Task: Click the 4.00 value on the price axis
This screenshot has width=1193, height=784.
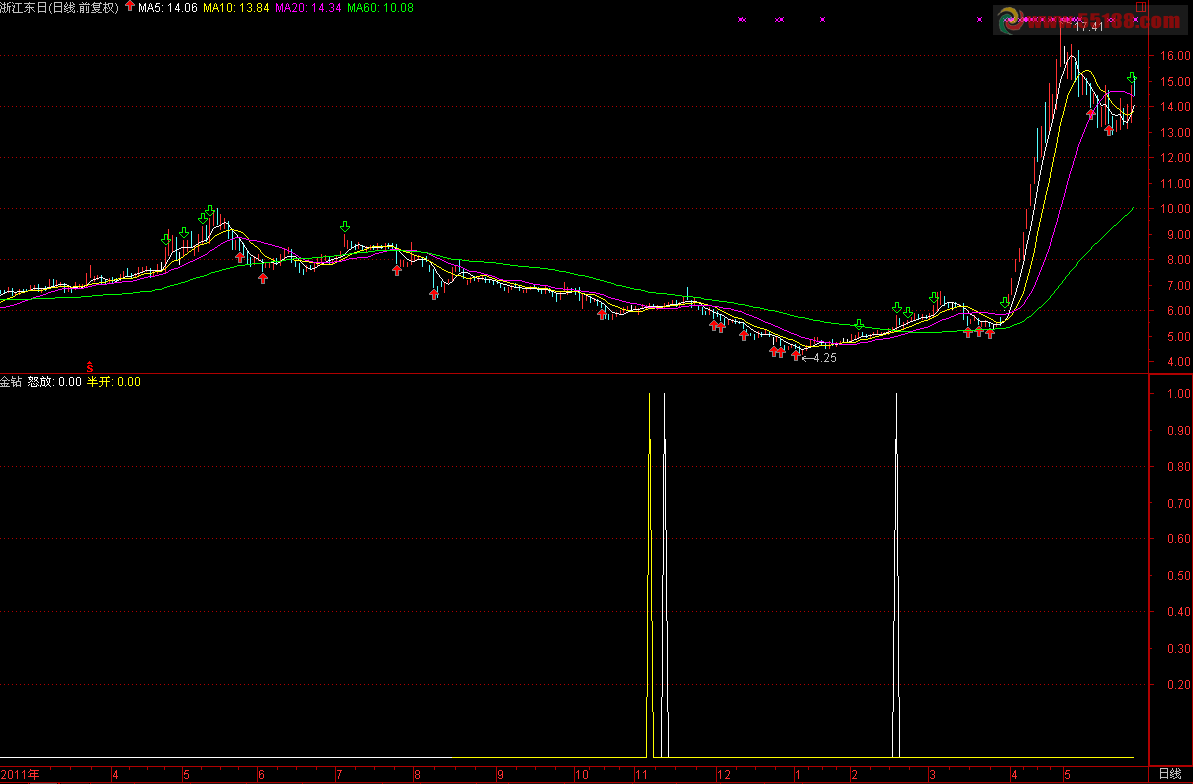Action: pyautogui.click(x=1178, y=362)
